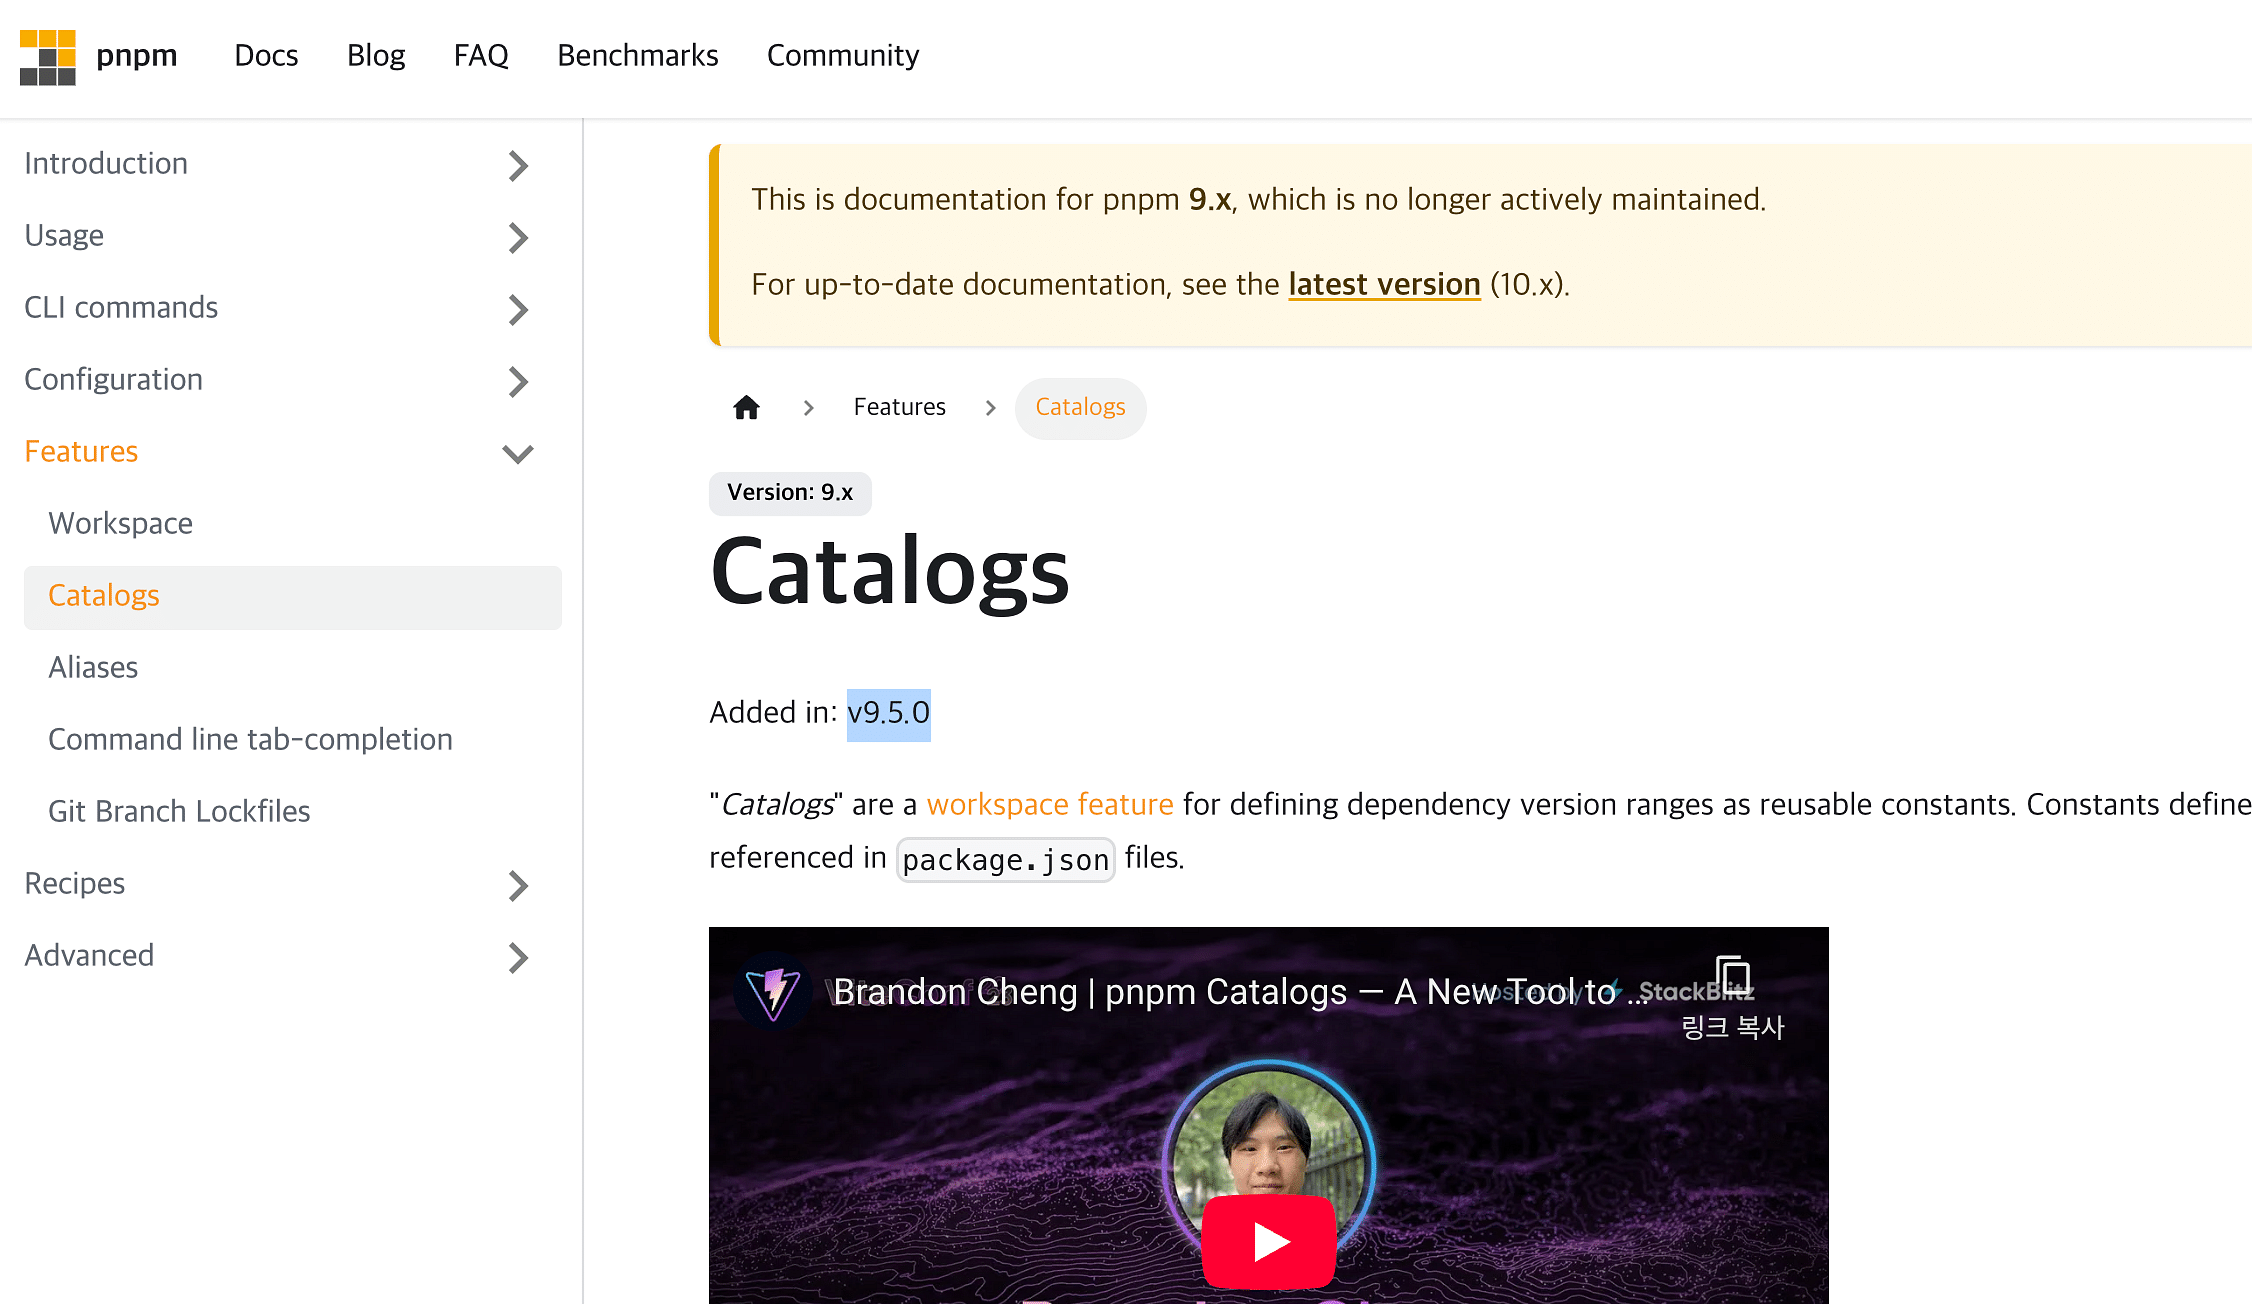
Task: Click the Configuration sidebar label
Action: pos(113,379)
